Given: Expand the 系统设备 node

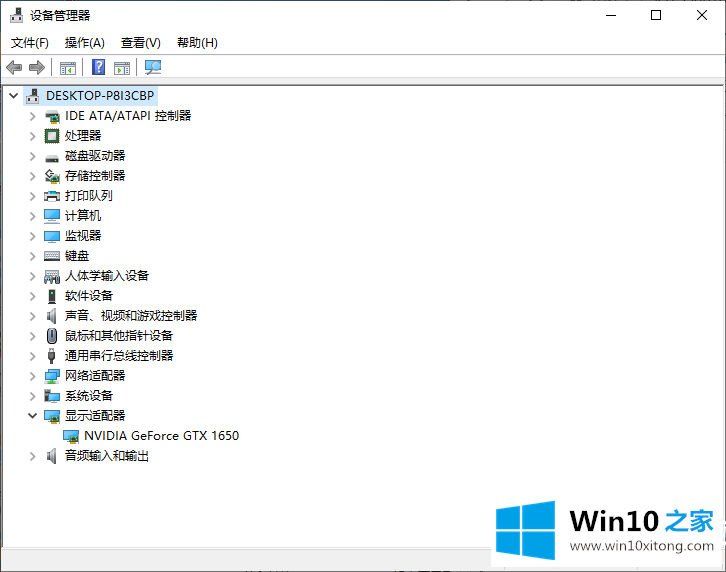Looking at the screenshot, I should (32, 396).
